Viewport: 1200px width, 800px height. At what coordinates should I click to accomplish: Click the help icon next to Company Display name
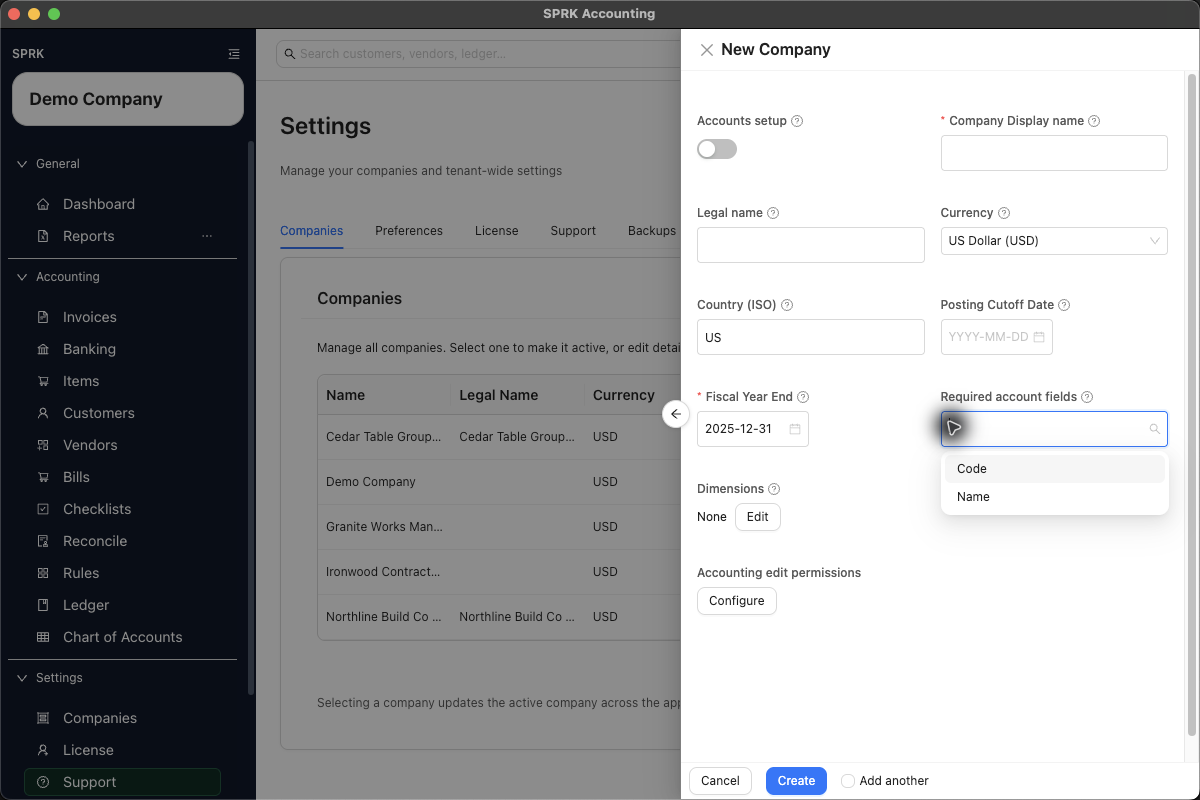(1094, 121)
